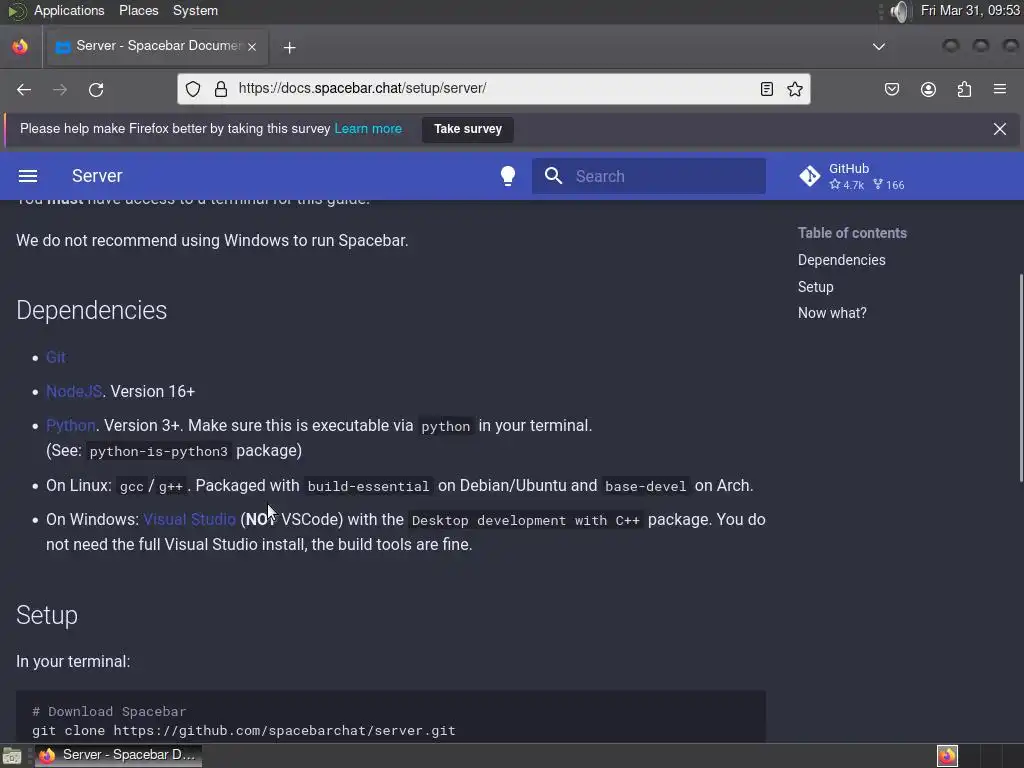1024x768 pixels.
Task: Open tracking protection shield icon
Action: coord(193,89)
